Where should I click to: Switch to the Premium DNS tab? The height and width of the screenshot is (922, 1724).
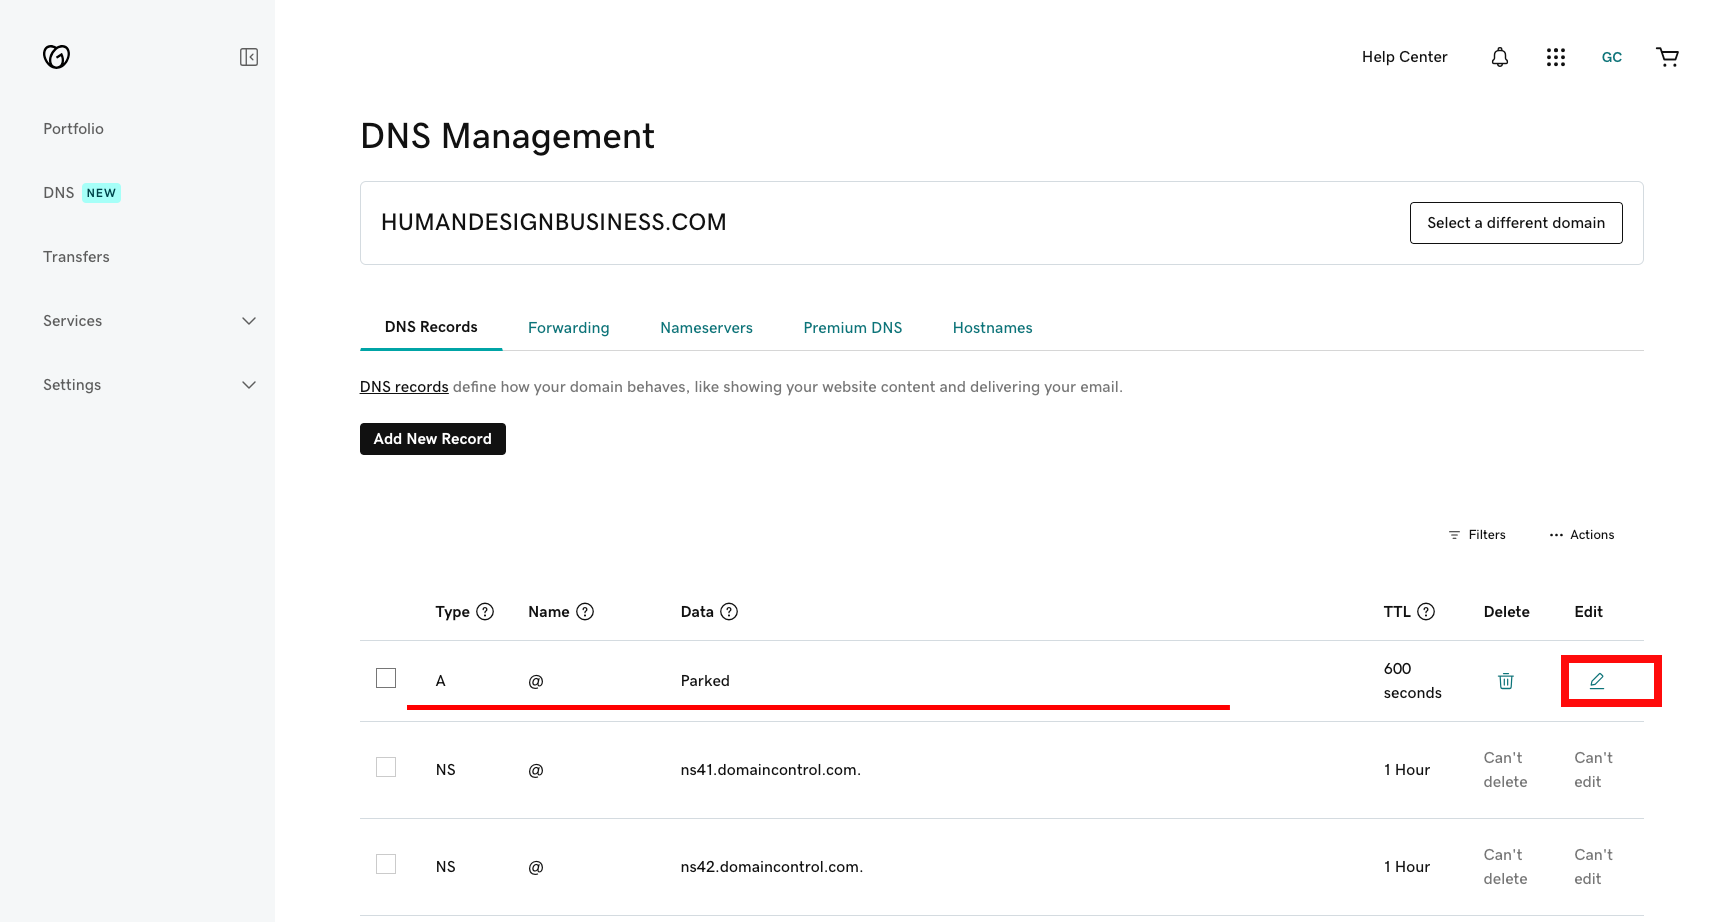click(853, 328)
